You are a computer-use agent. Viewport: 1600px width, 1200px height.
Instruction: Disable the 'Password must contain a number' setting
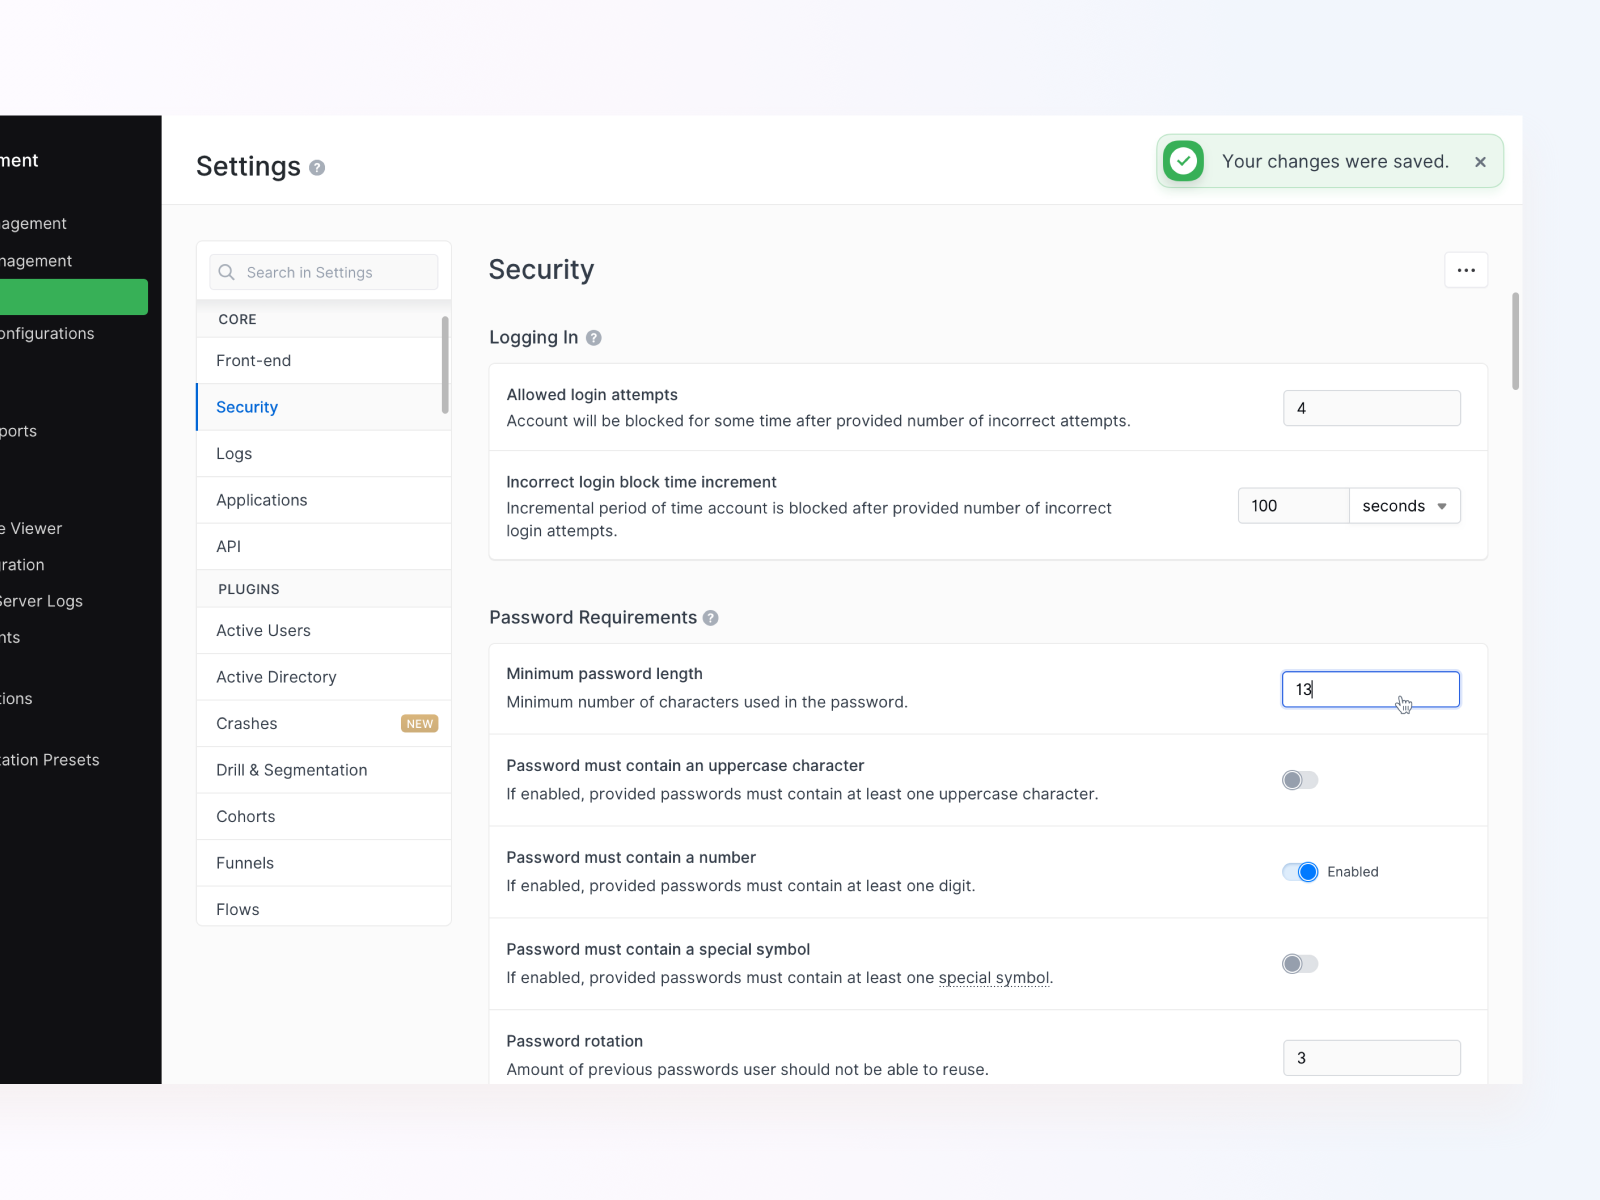coord(1300,871)
